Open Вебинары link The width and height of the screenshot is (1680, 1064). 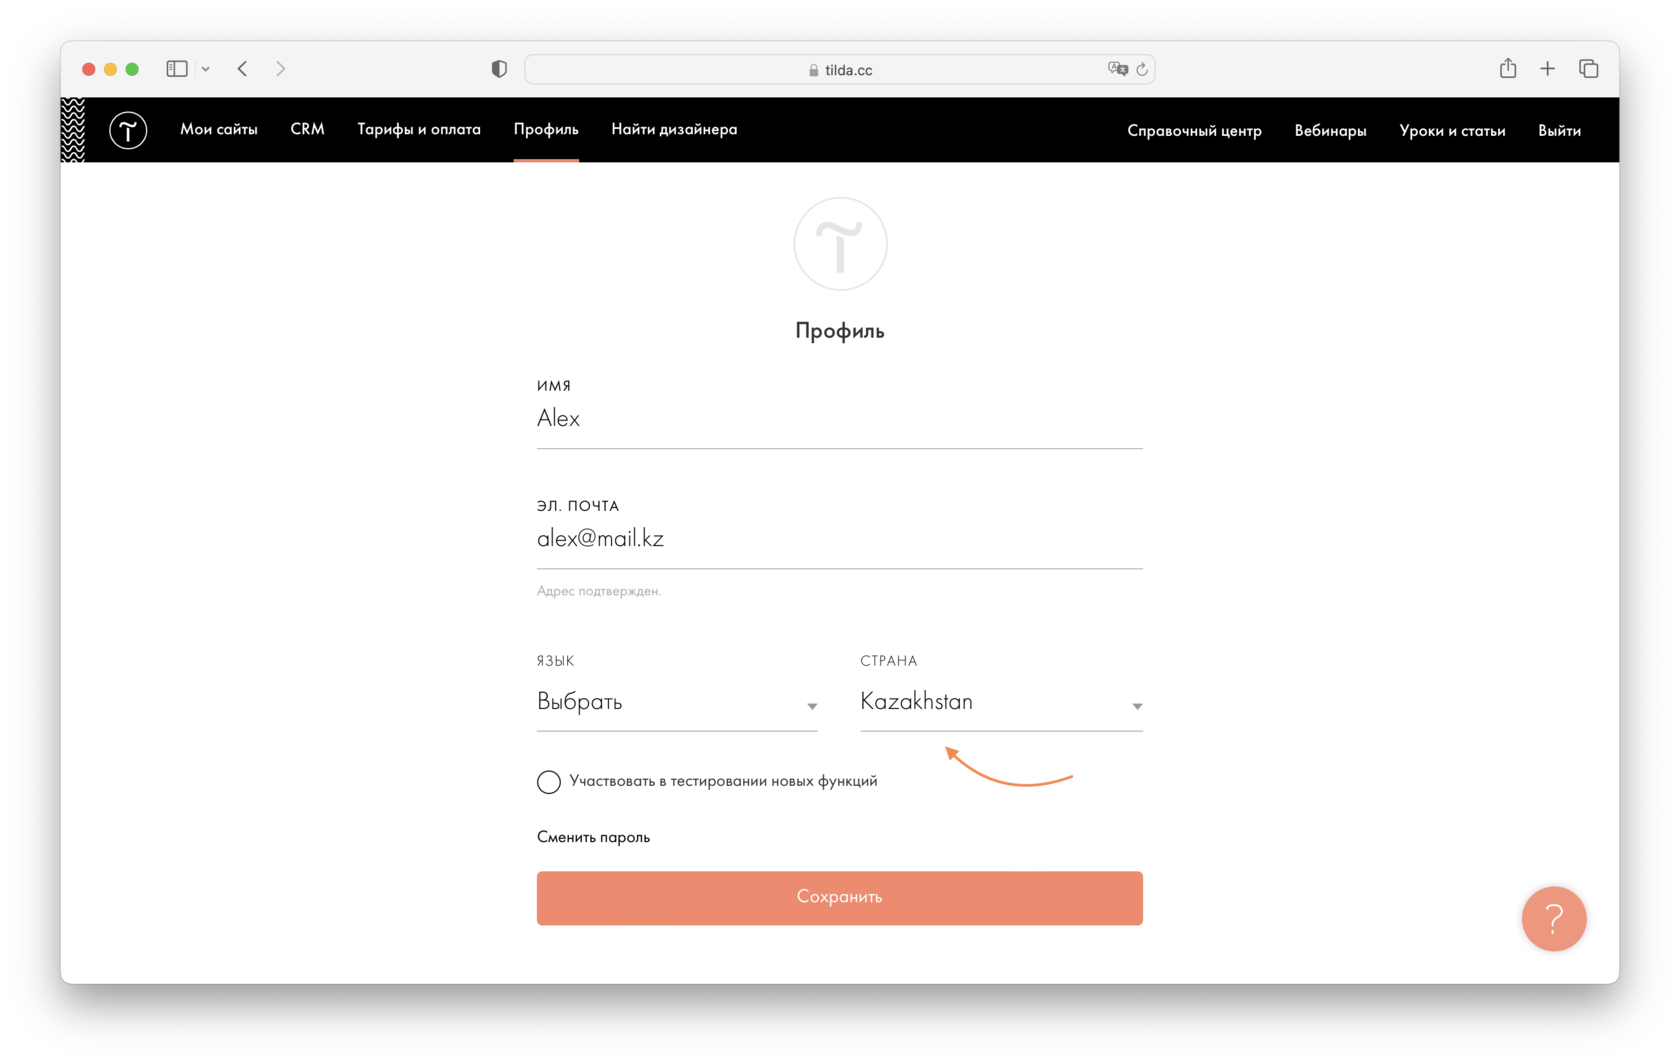[1330, 130]
